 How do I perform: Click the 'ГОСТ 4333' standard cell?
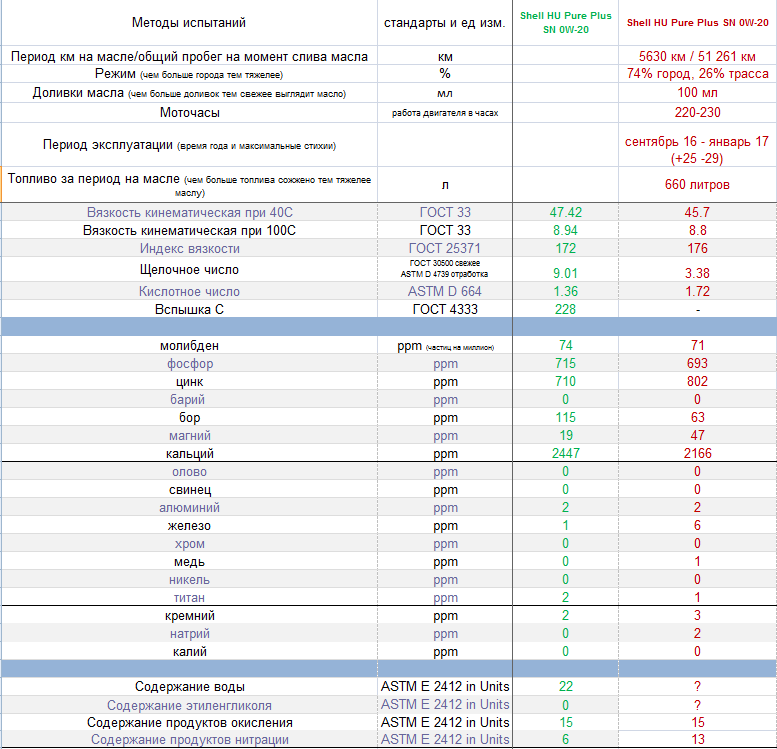click(x=445, y=310)
